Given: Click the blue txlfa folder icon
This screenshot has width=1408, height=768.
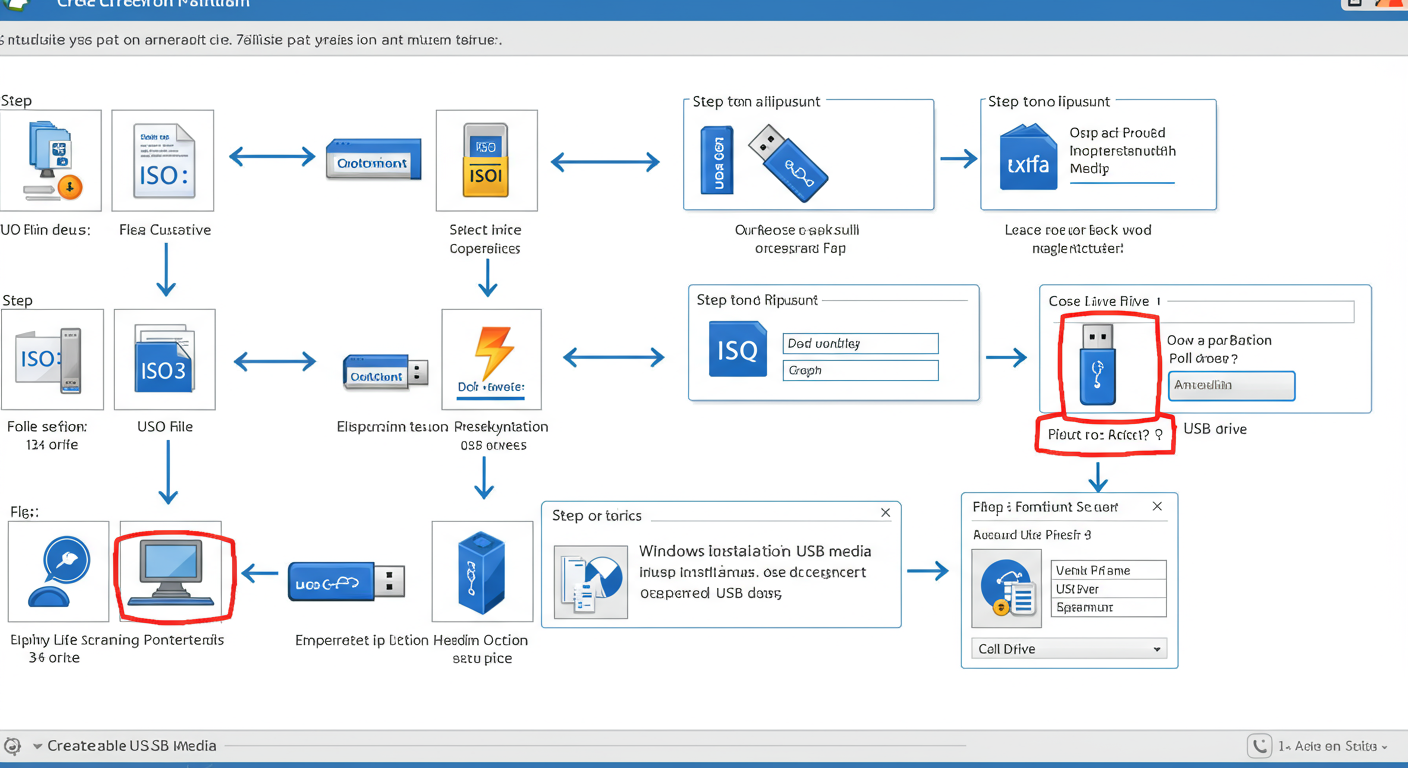Looking at the screenshot, I should point(1028,158).
